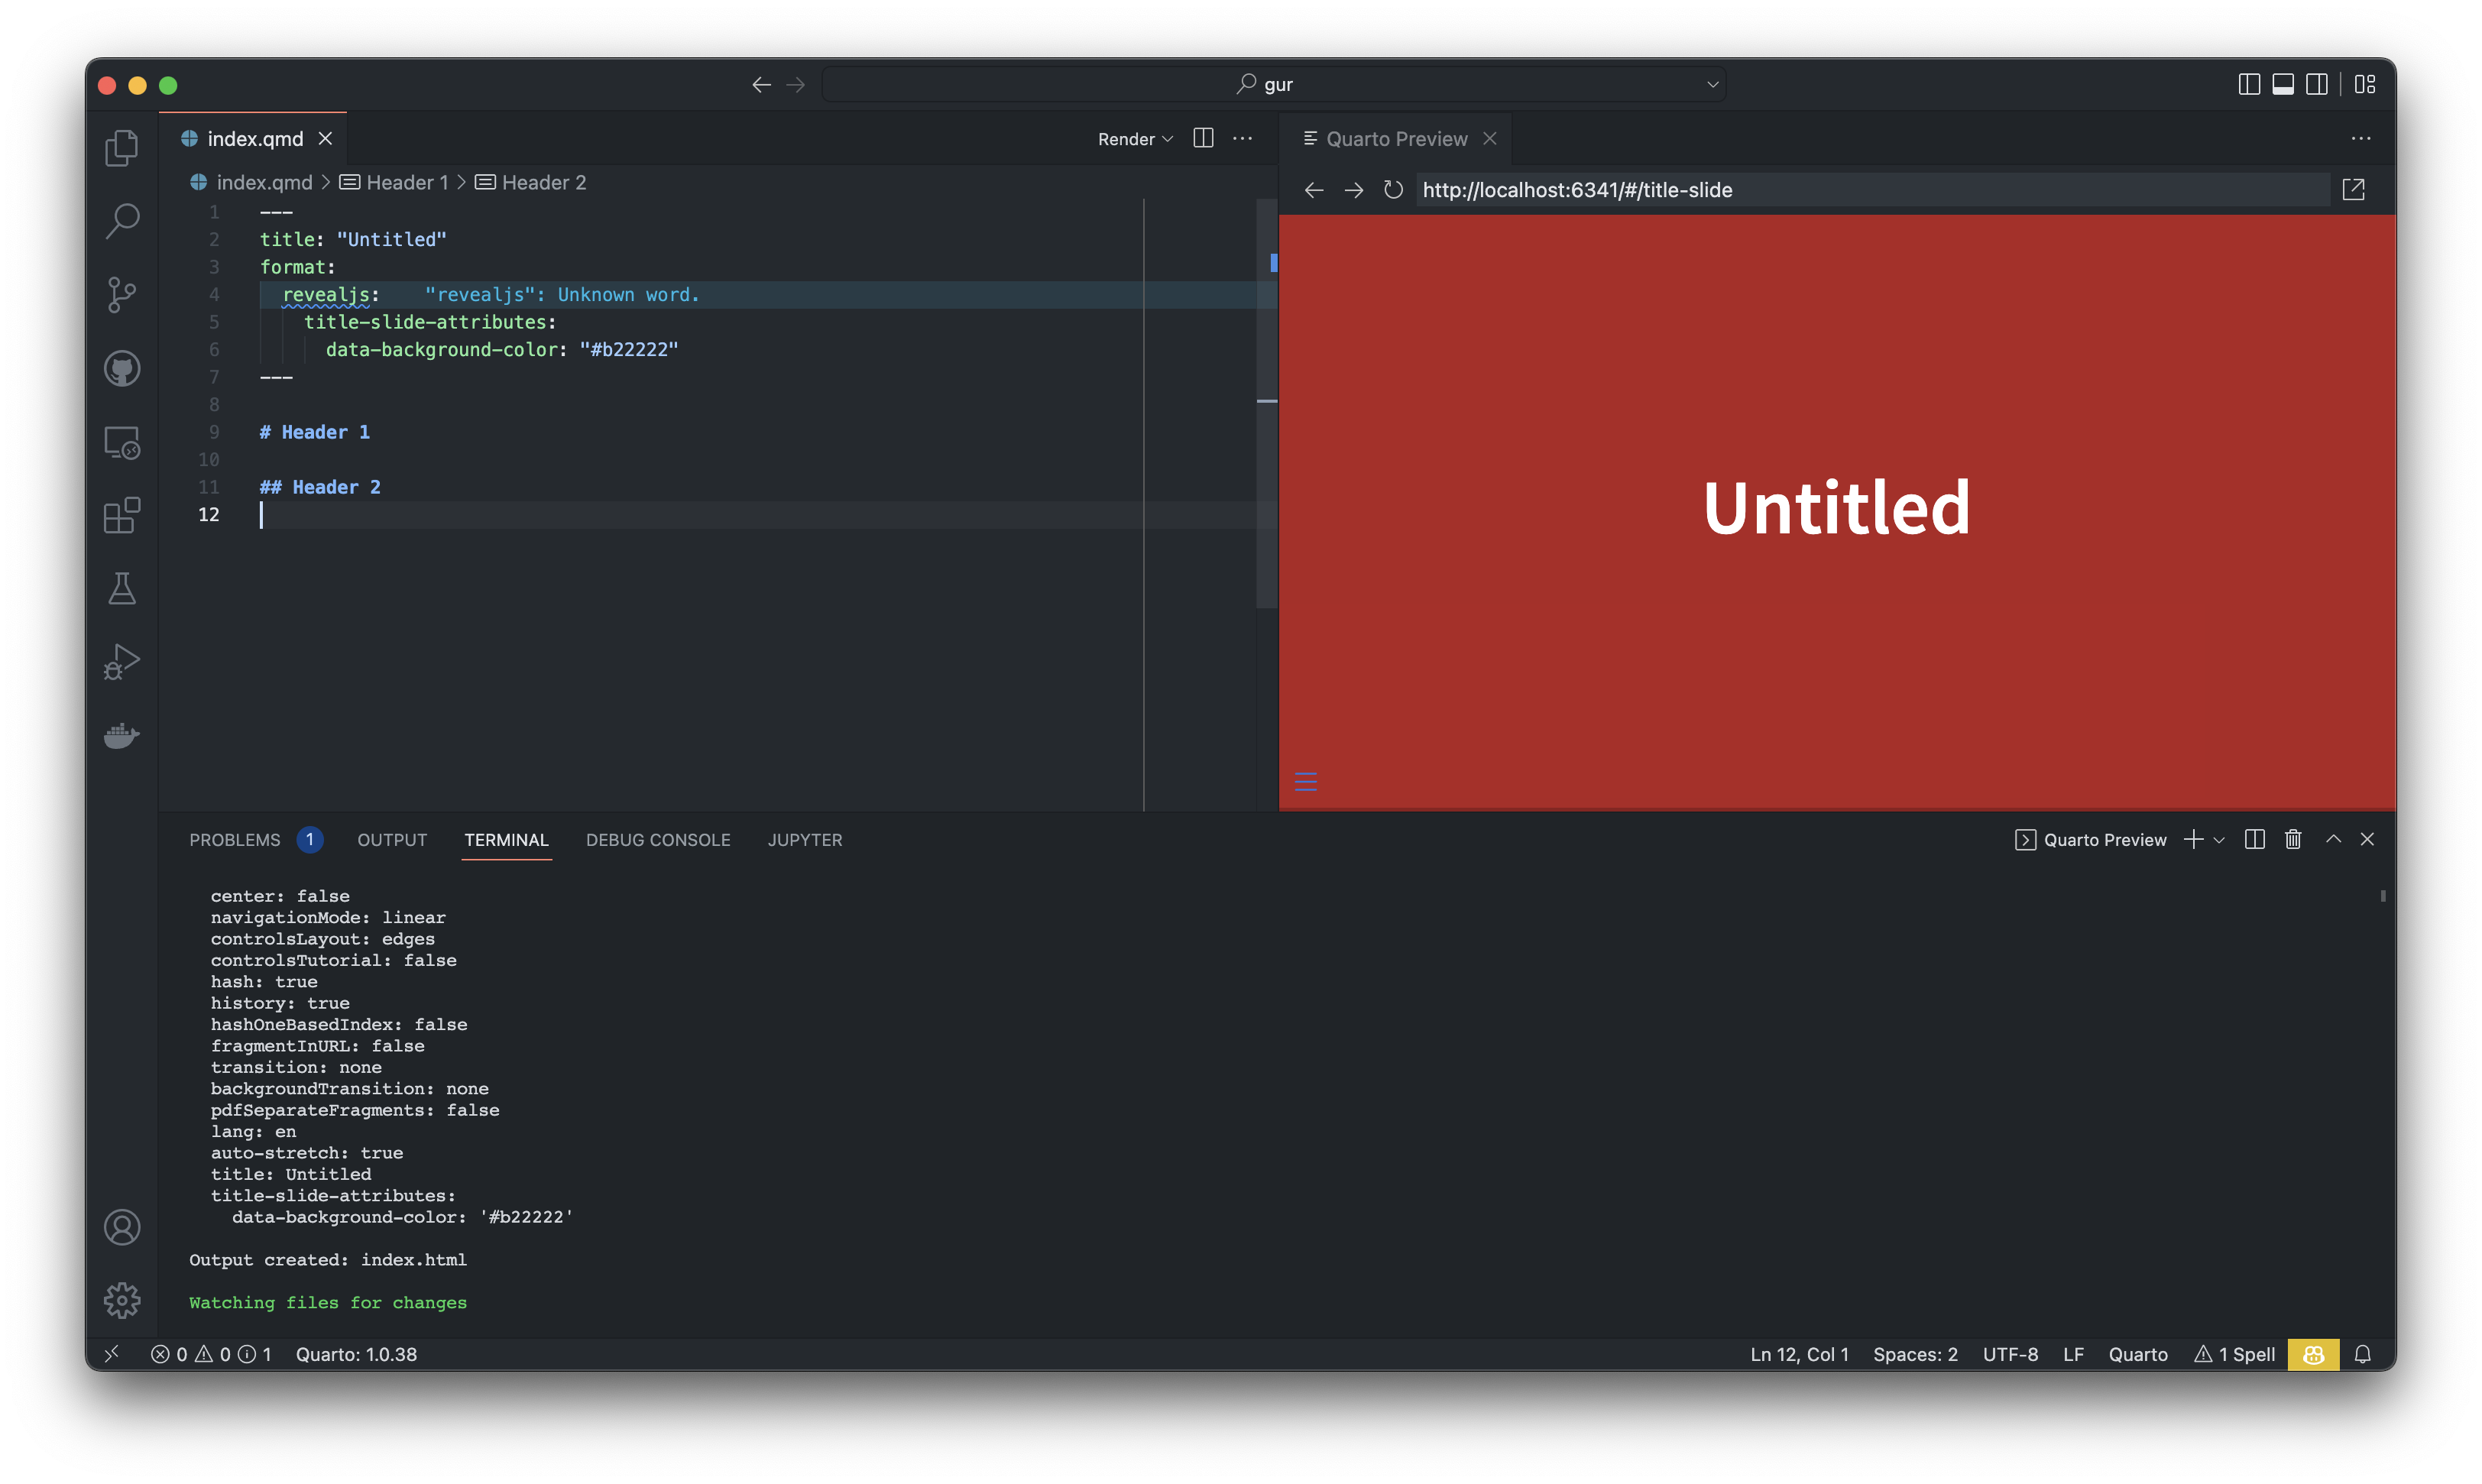Open the Accounts menu icon

pos(122,1227)
